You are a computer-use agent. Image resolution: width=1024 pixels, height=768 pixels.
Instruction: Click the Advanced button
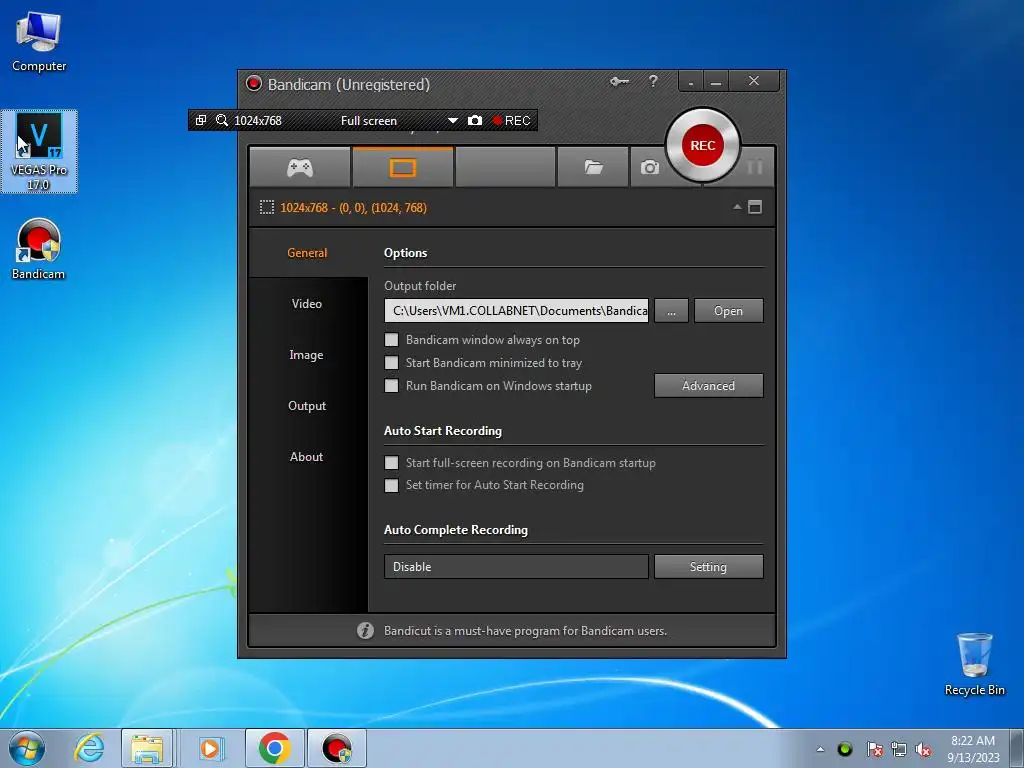point(709,385)
